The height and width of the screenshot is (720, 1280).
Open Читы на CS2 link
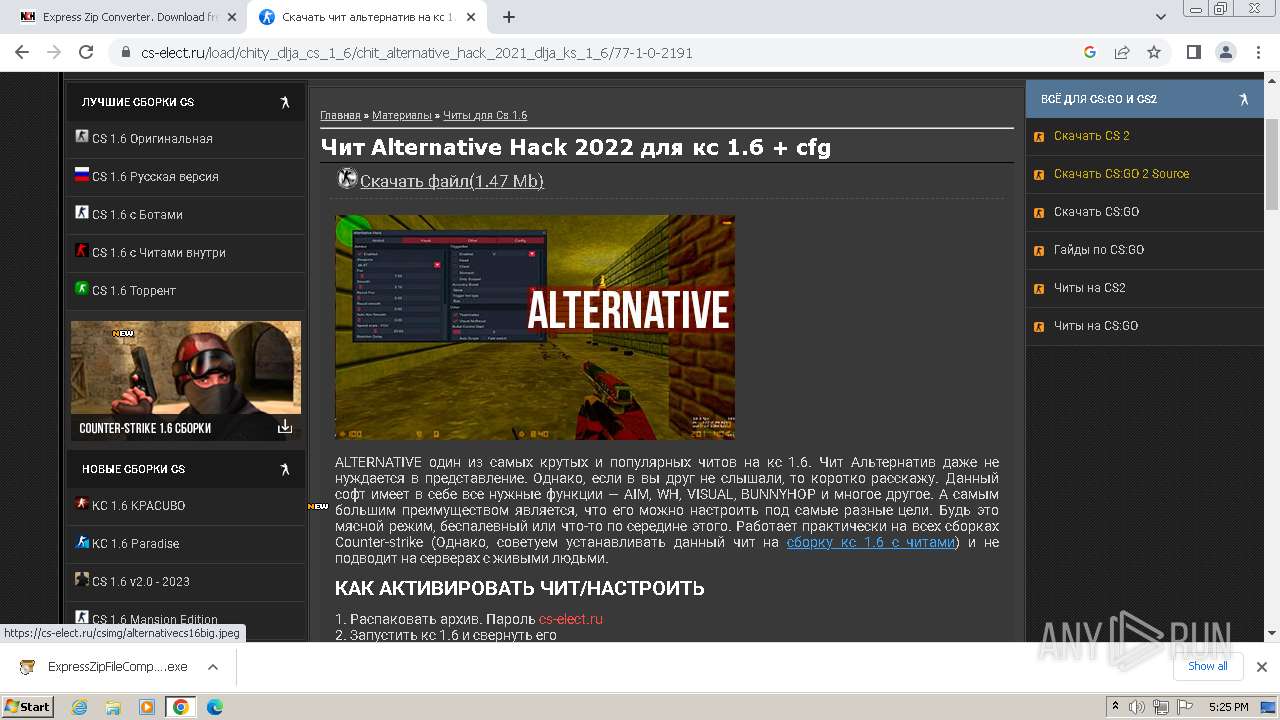pos(1090,288)
